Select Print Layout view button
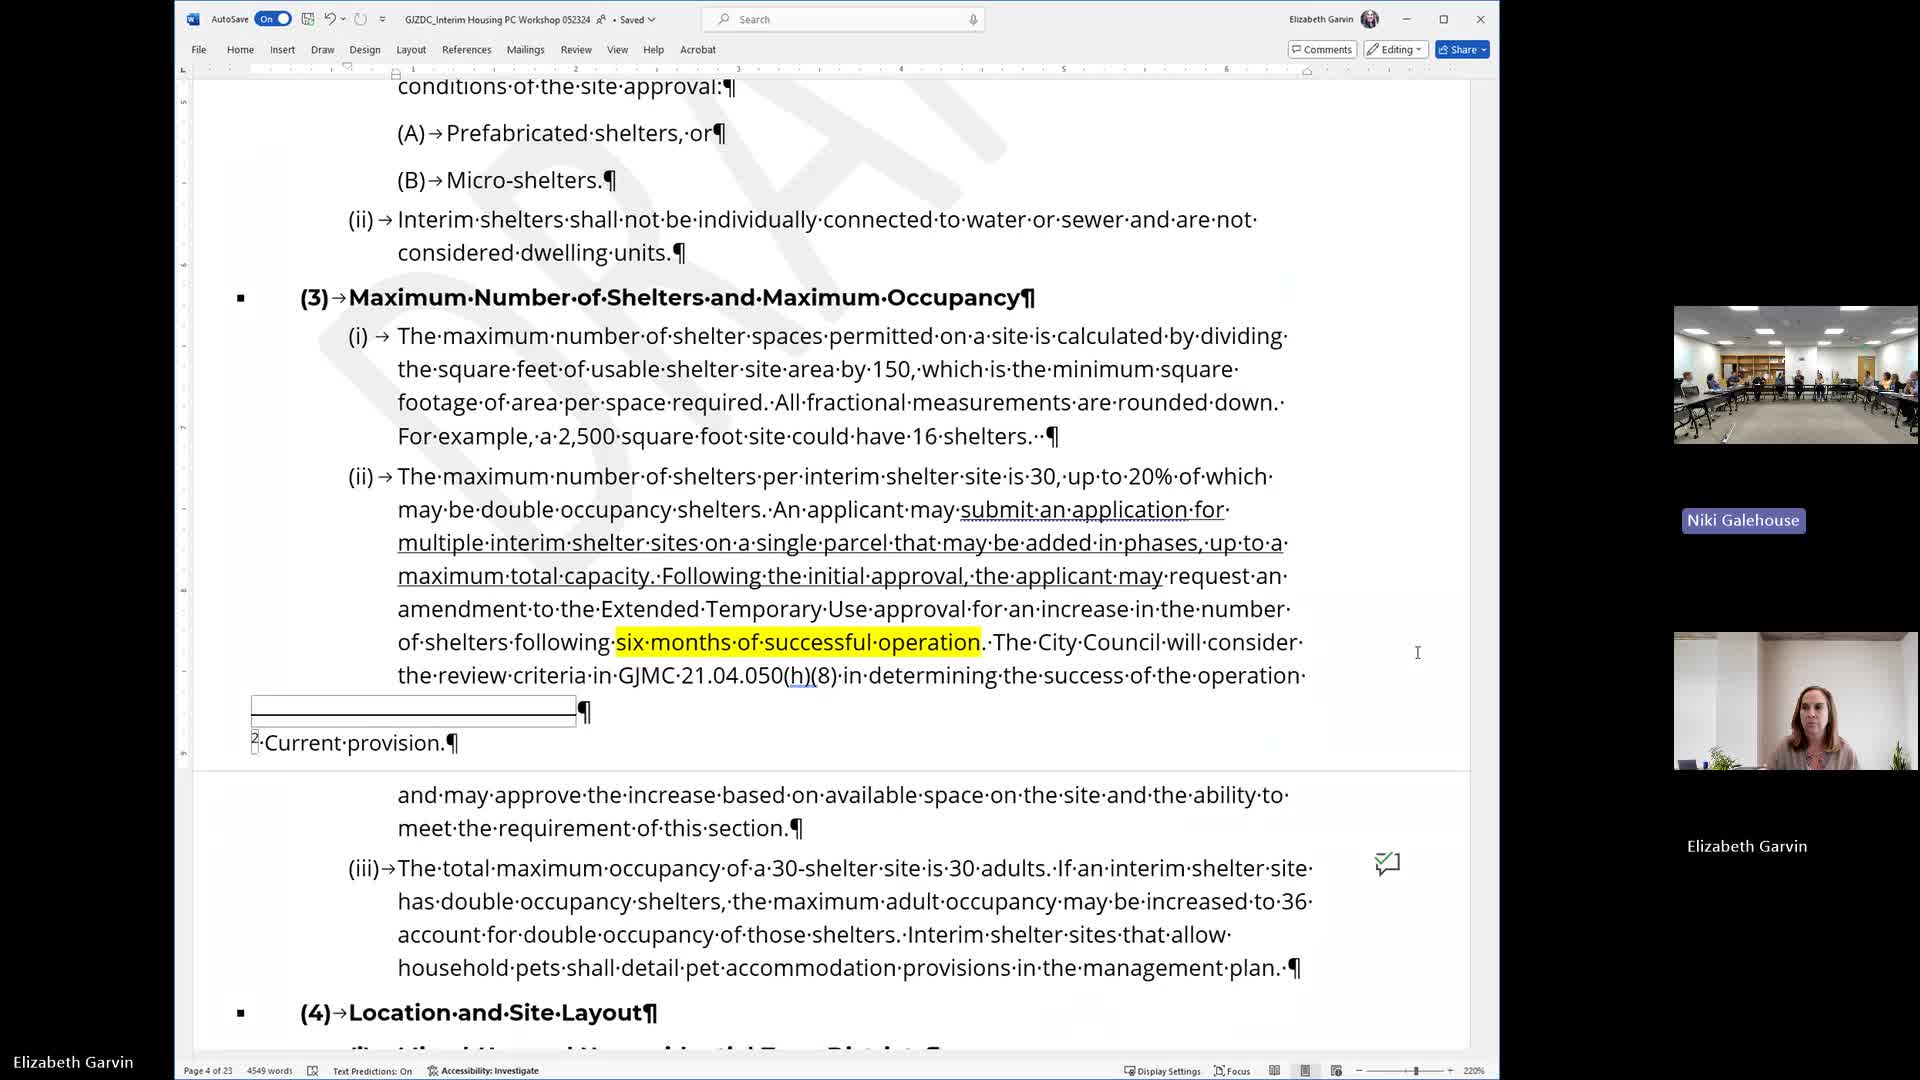1920x1080 pixels. point(1305,1071)
